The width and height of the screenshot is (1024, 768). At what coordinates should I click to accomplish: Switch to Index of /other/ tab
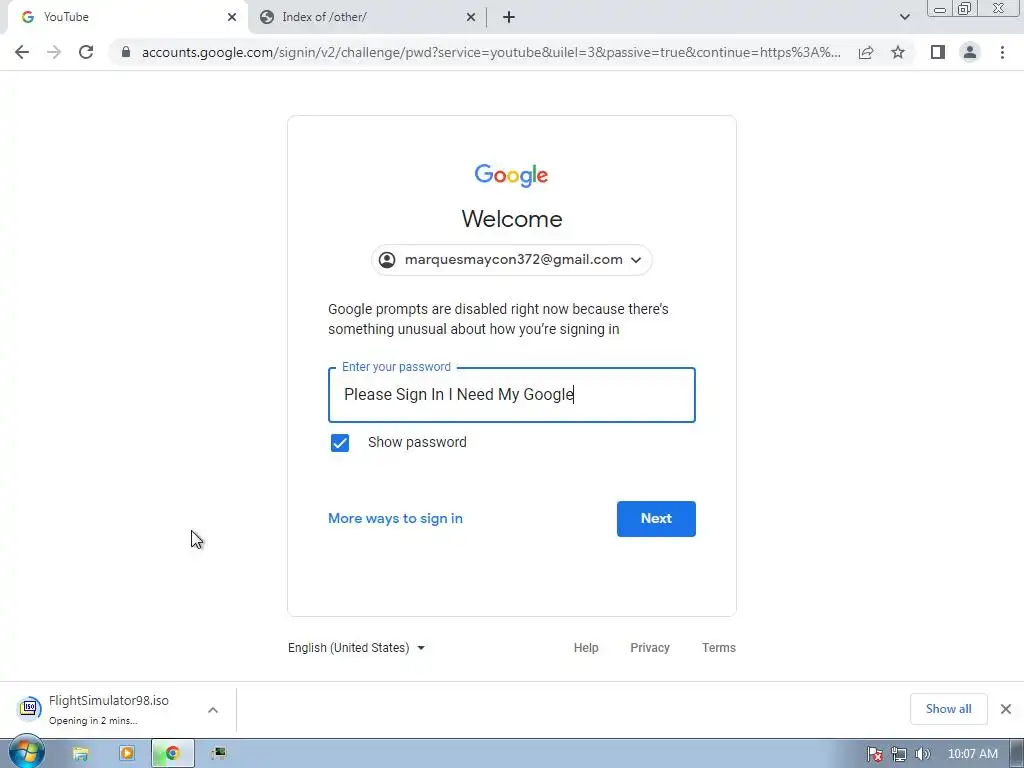[367, 17]
